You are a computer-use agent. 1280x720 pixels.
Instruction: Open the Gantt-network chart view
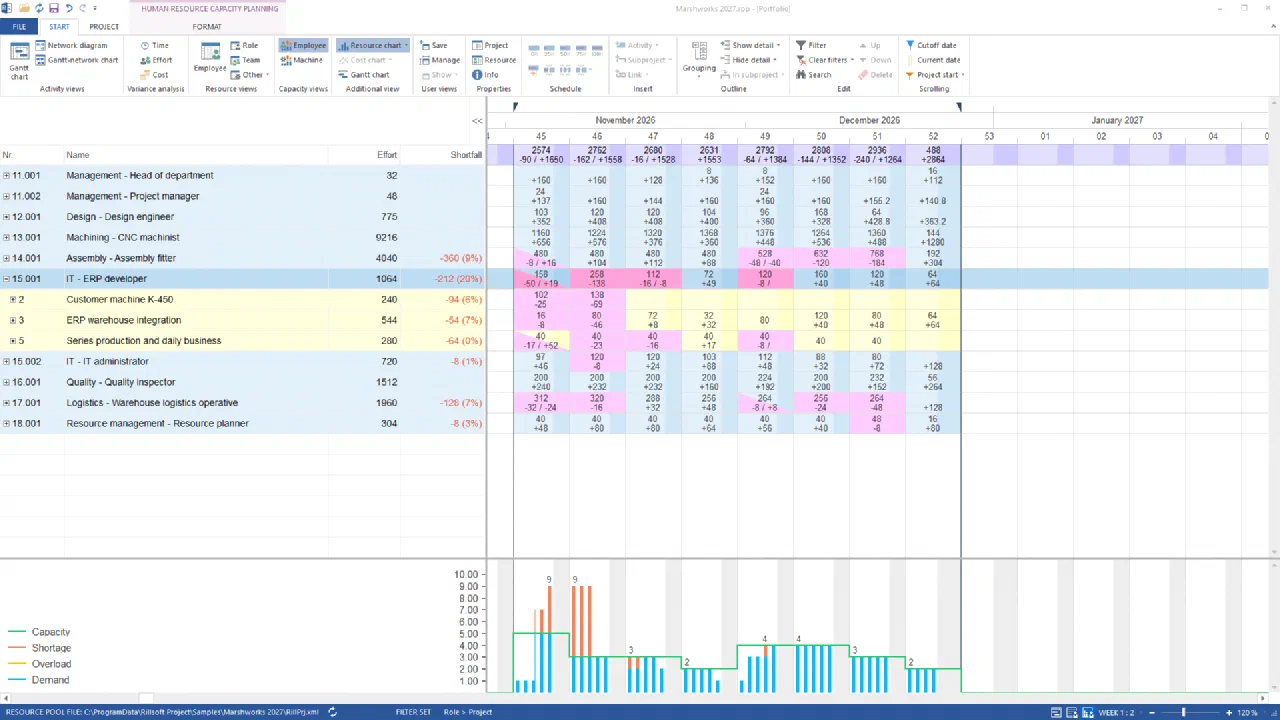pos(76,60)
